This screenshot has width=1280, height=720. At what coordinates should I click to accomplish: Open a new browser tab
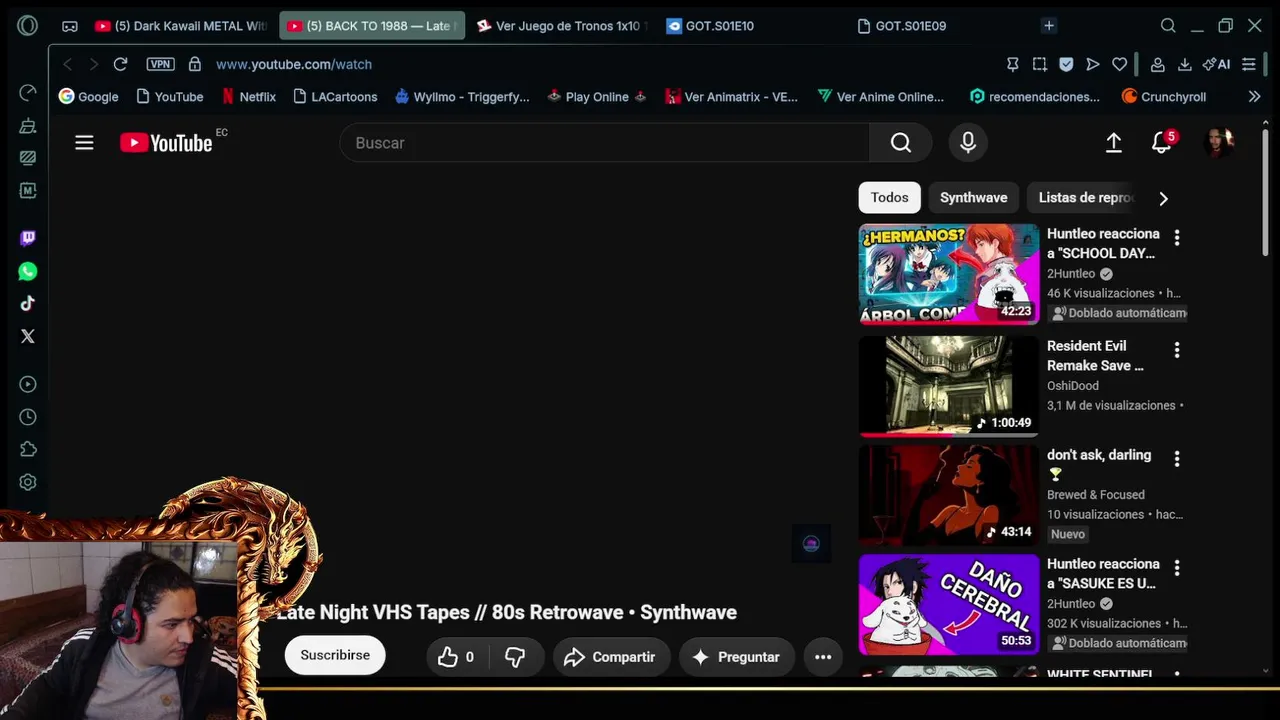point(1049,26)
